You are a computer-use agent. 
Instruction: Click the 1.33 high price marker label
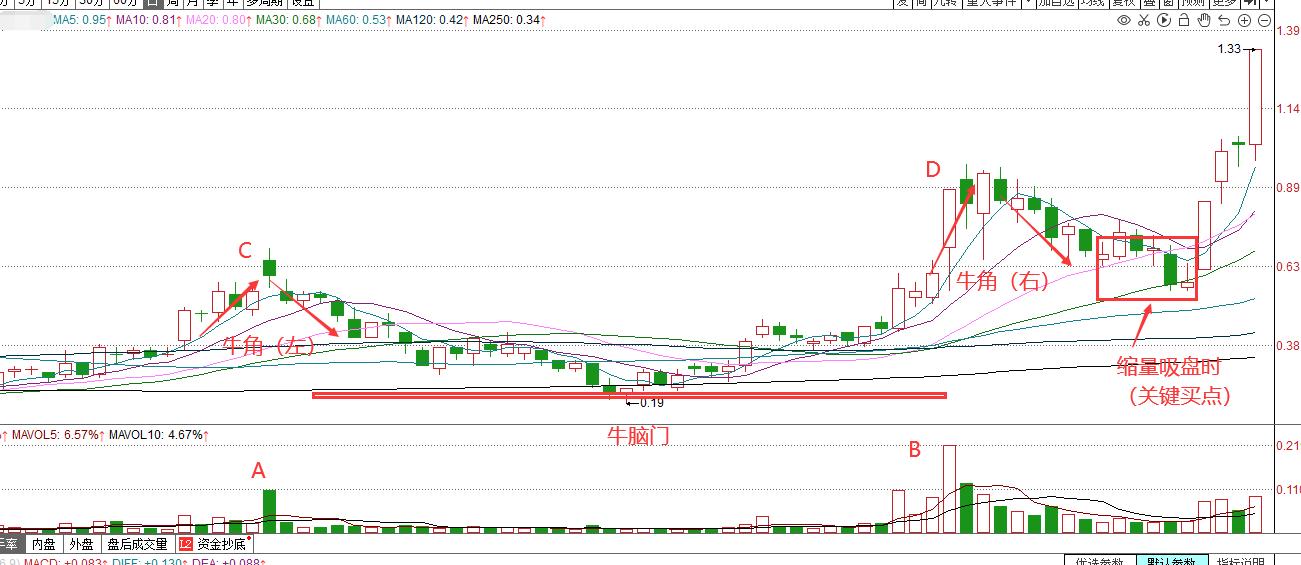1230,49
